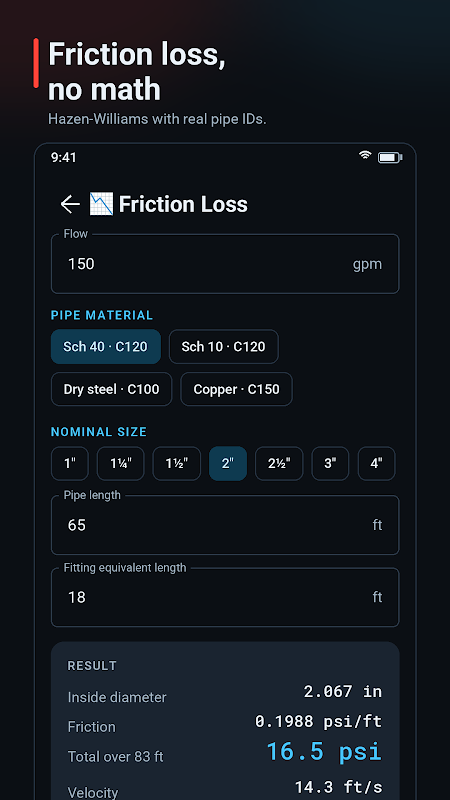This screenshot has height=800, width=450.
Task: Choose the 3" nominal size
Action: [x=331, y=463]
